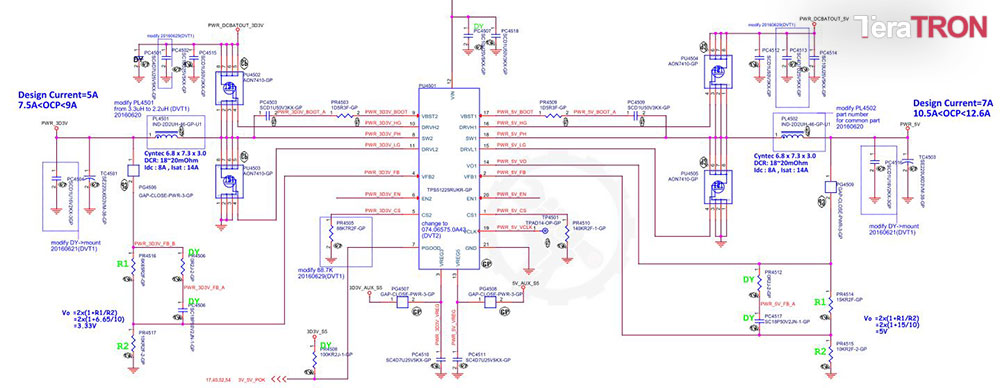Screen dimensions: 1000x388
Task: Click the PWR_3D3V_FB net label
Action: [382, 173]
